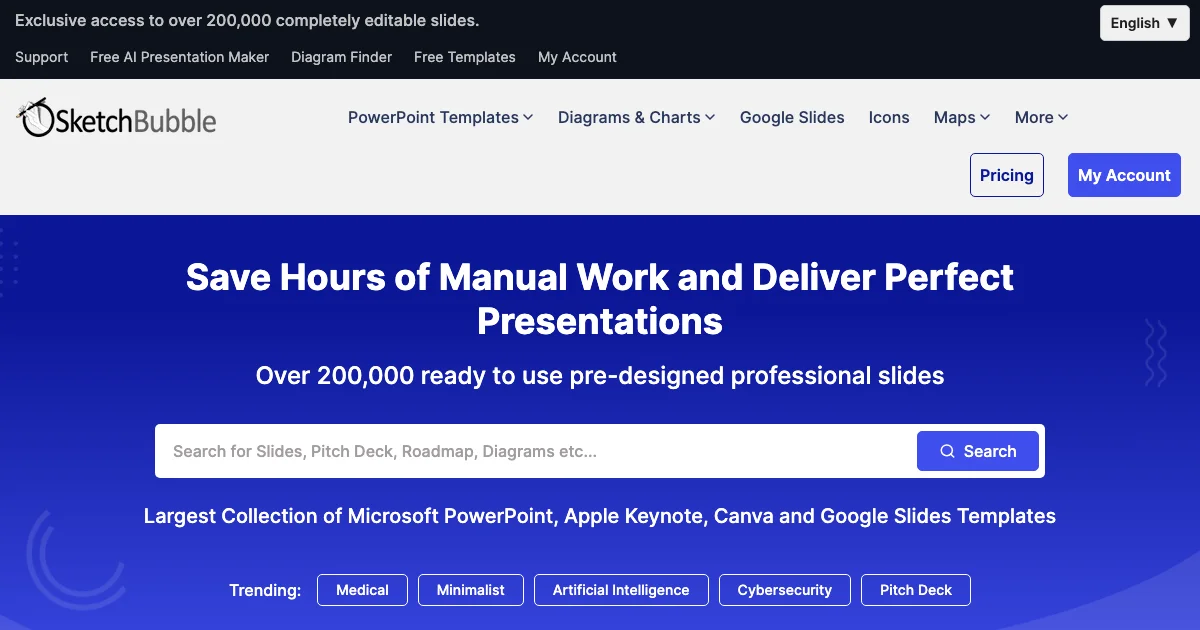The image size is (1200, 630).
Task: Visit the Diagram Finder link
Action: coord(342,57)
